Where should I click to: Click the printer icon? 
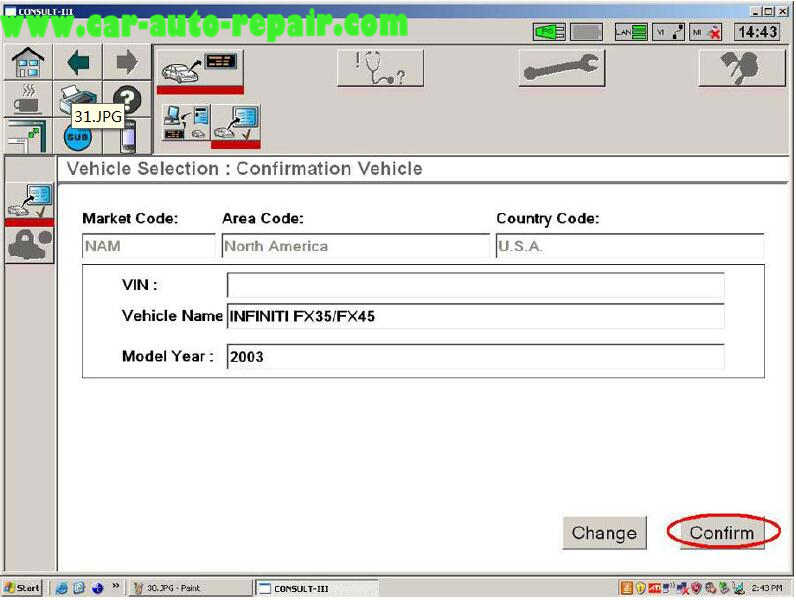tap(76, 98)
